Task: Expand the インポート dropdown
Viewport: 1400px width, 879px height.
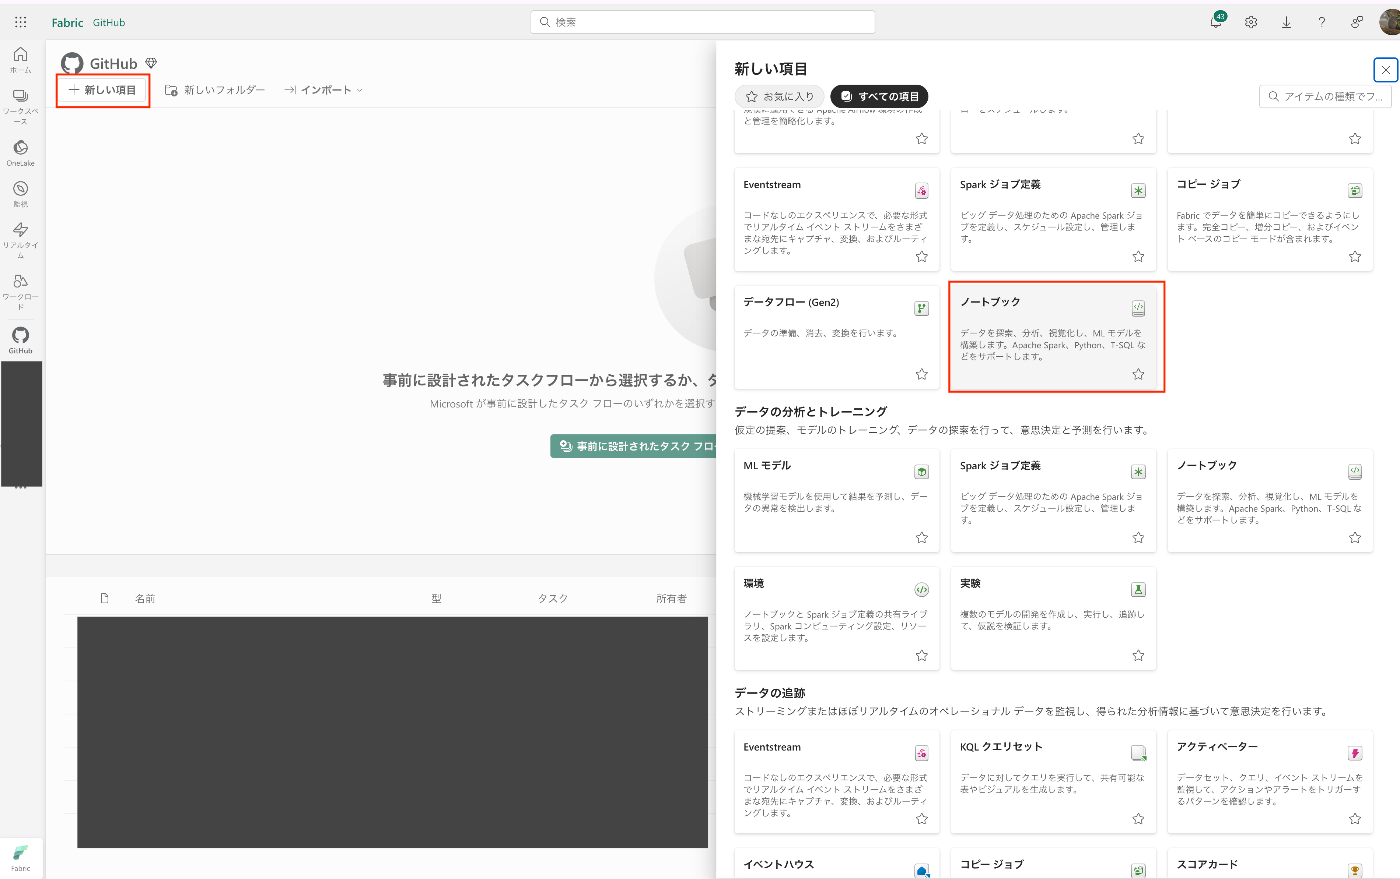Action: click(x=323, y=90)
